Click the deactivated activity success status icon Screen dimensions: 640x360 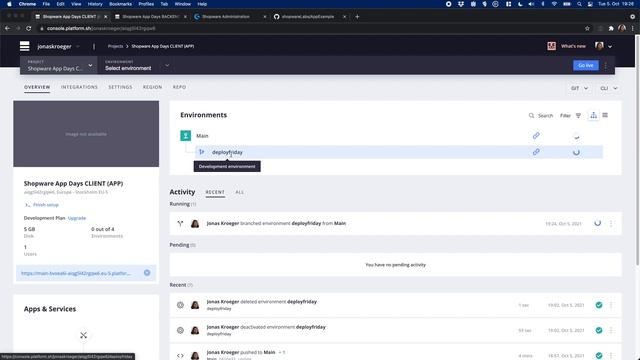[598, 330]
